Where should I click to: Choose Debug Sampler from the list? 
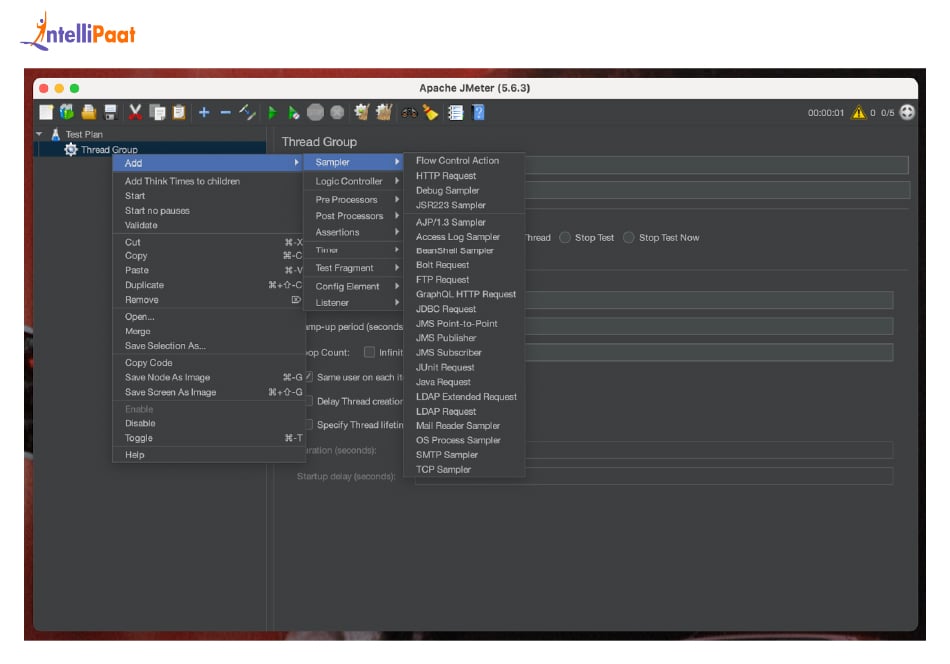463,190
